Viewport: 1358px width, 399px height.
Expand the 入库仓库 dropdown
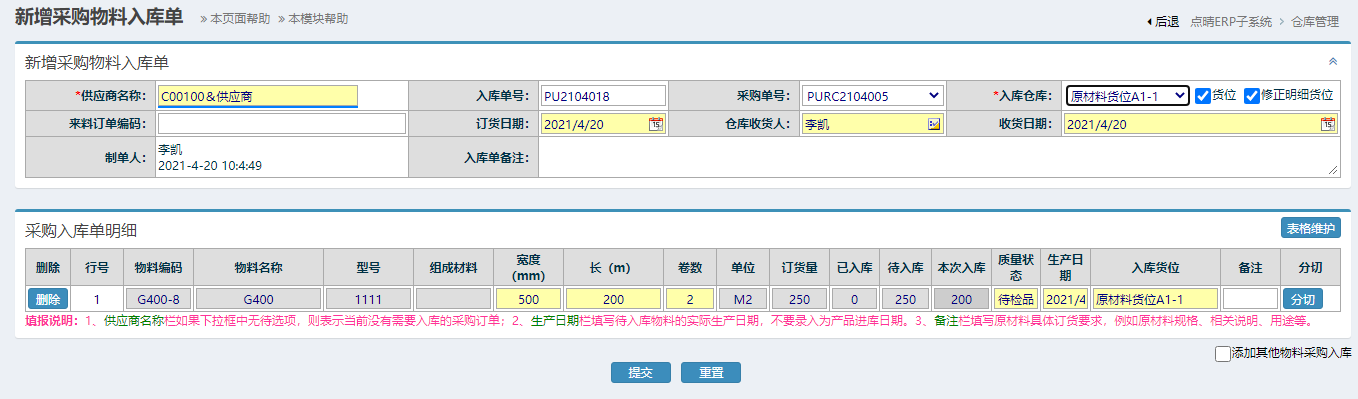(1127, 96)
